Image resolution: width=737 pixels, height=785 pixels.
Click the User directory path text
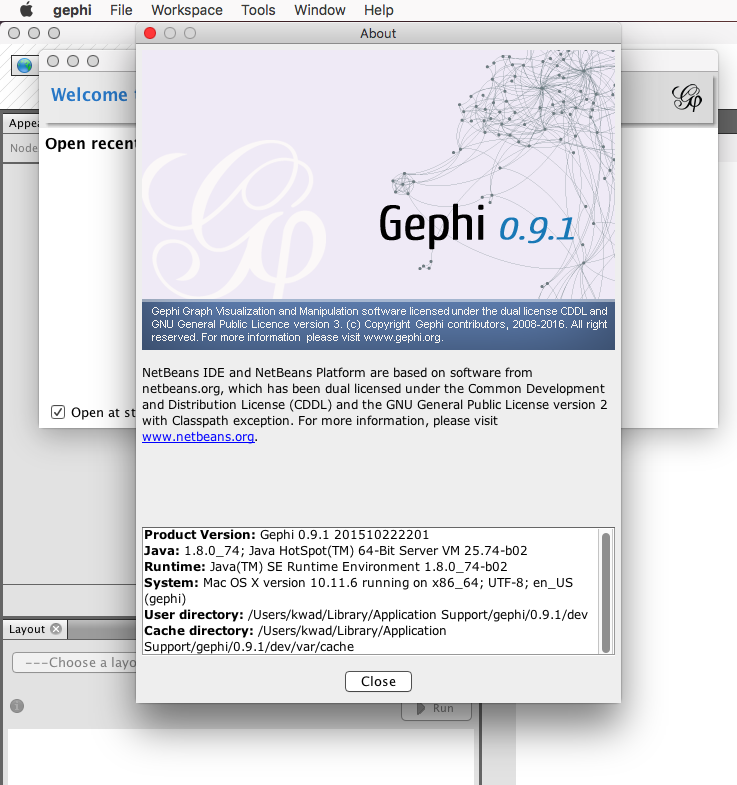coord(418,615)
